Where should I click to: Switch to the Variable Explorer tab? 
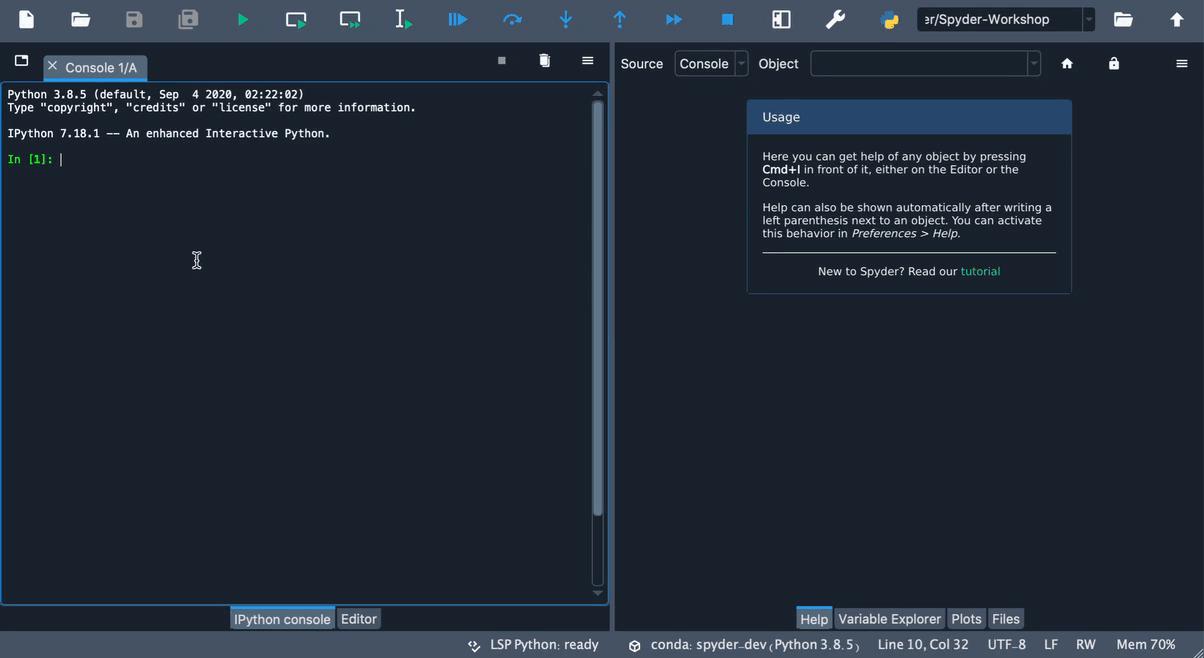[x=889, y=618]
